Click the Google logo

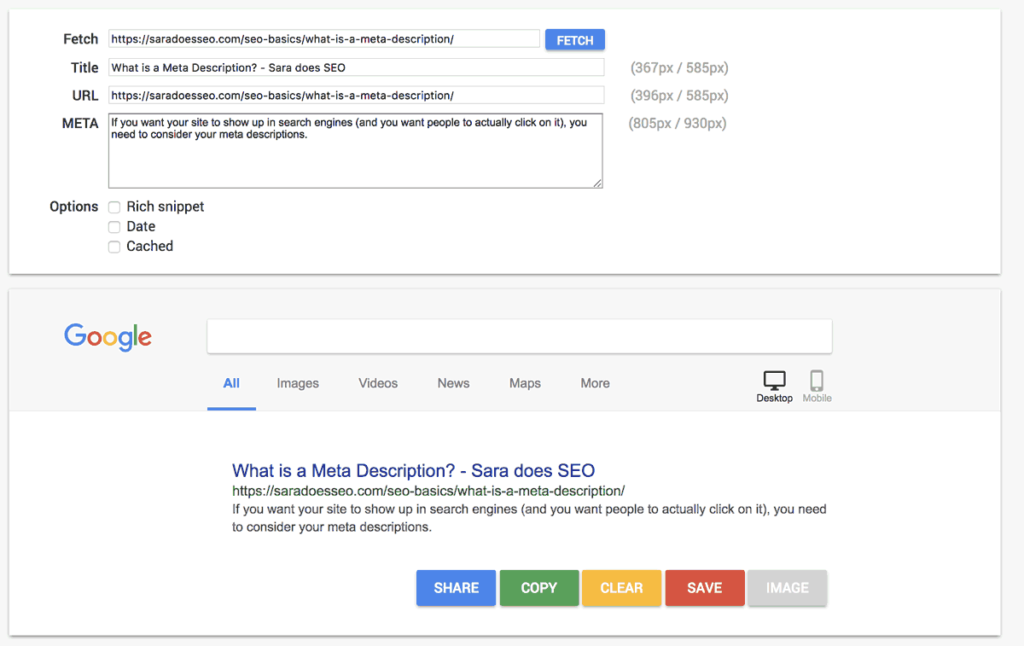point(108,337)
